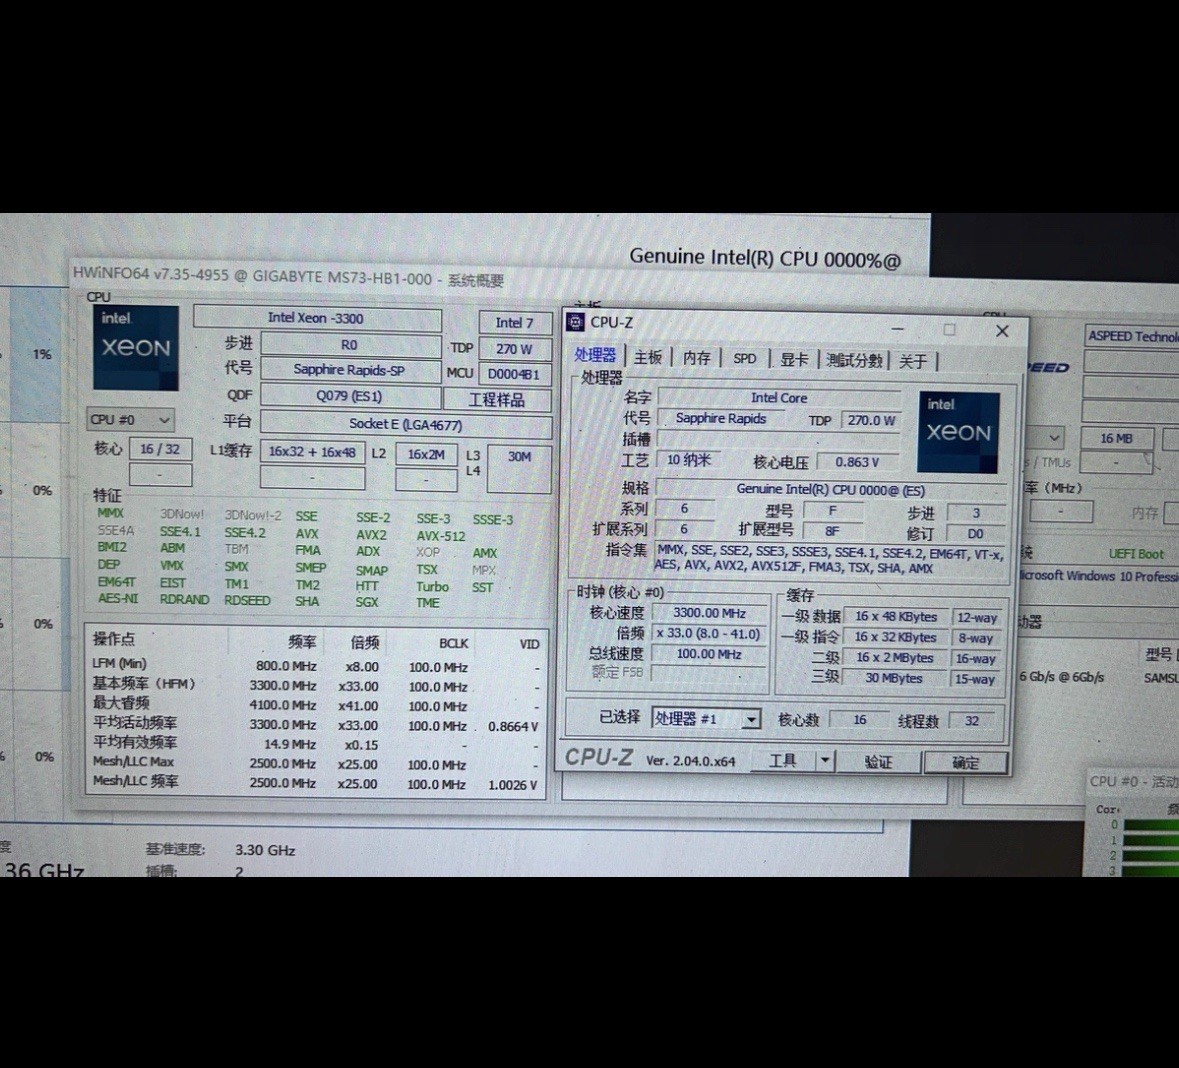Click the 16x32 + 16x48 L1 cache field

tap(313, 452)
